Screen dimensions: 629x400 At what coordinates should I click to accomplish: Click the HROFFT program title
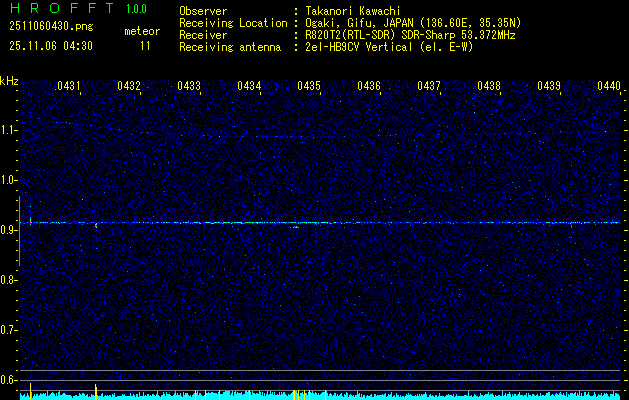point(57,10)
